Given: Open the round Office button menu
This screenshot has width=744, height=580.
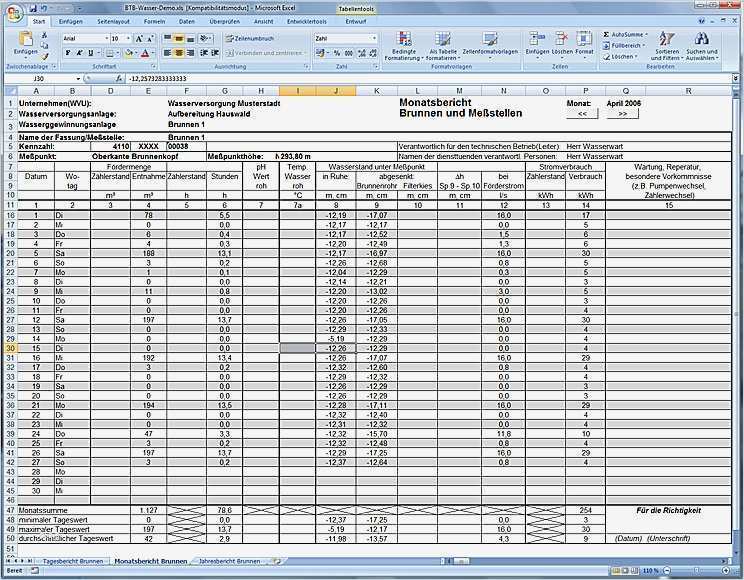Looking at the screenshot, I should click(14, 13).
